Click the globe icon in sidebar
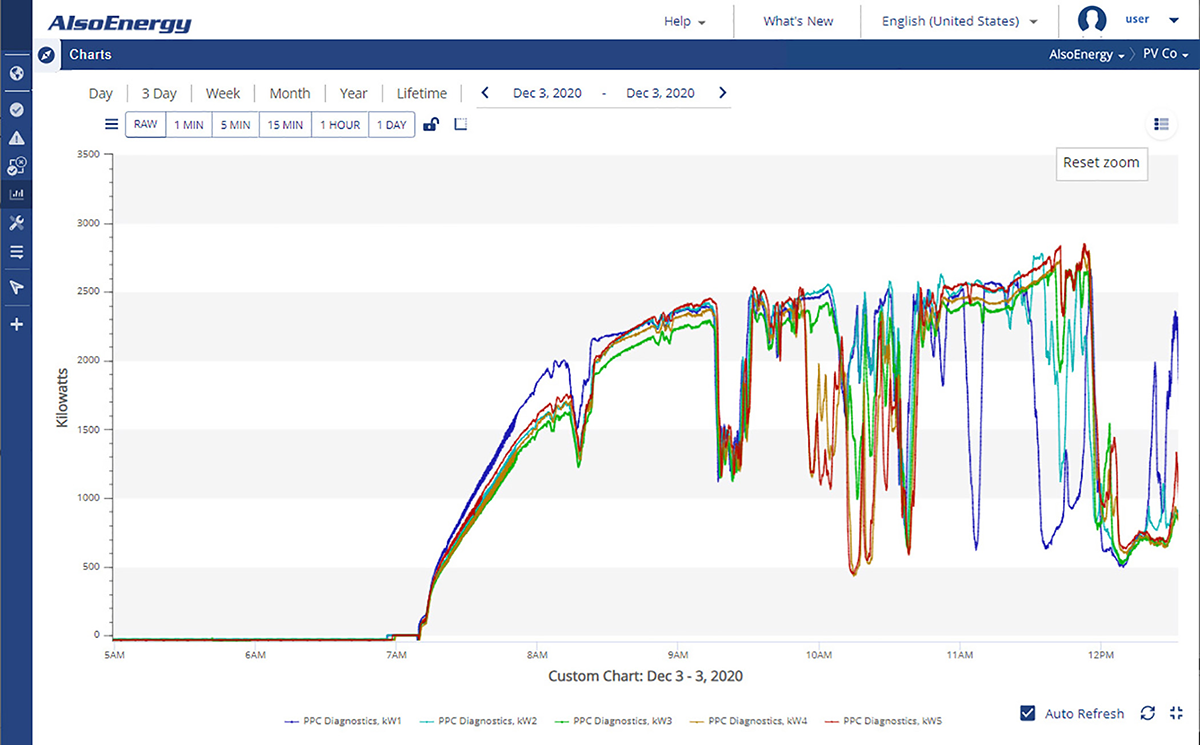Image resolution: width=1200 pixels, height=745 pixels. pyautogui.click(x=16, y=74)
